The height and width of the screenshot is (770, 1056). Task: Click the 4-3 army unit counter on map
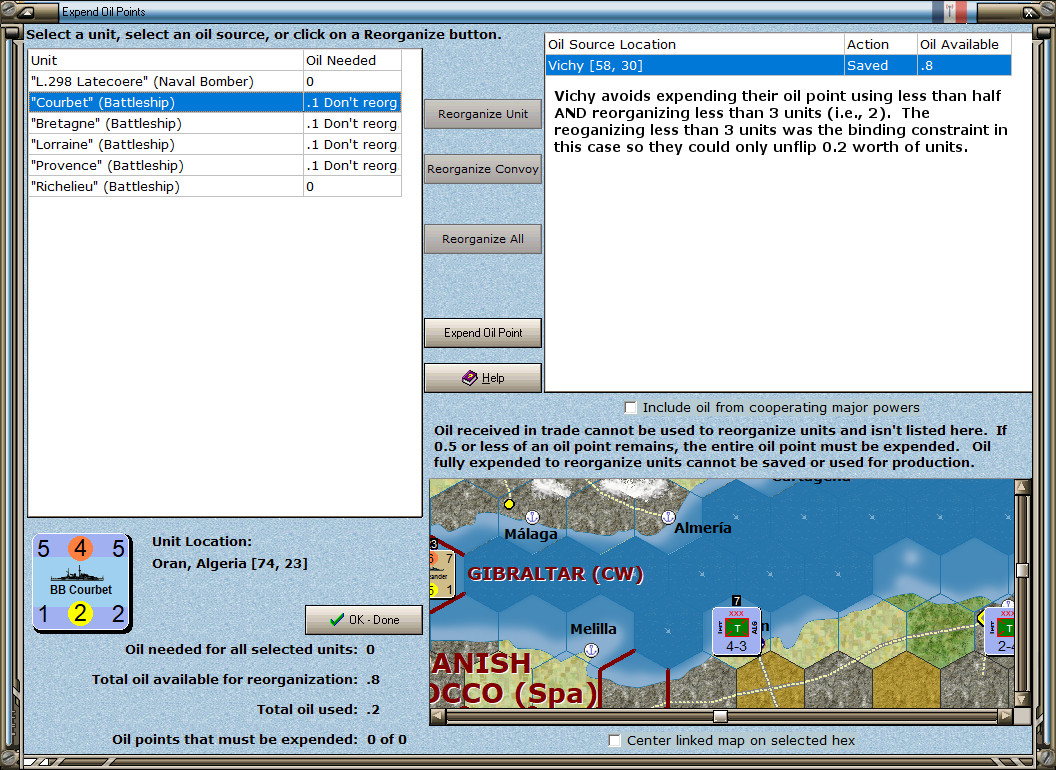pos(737,631)
